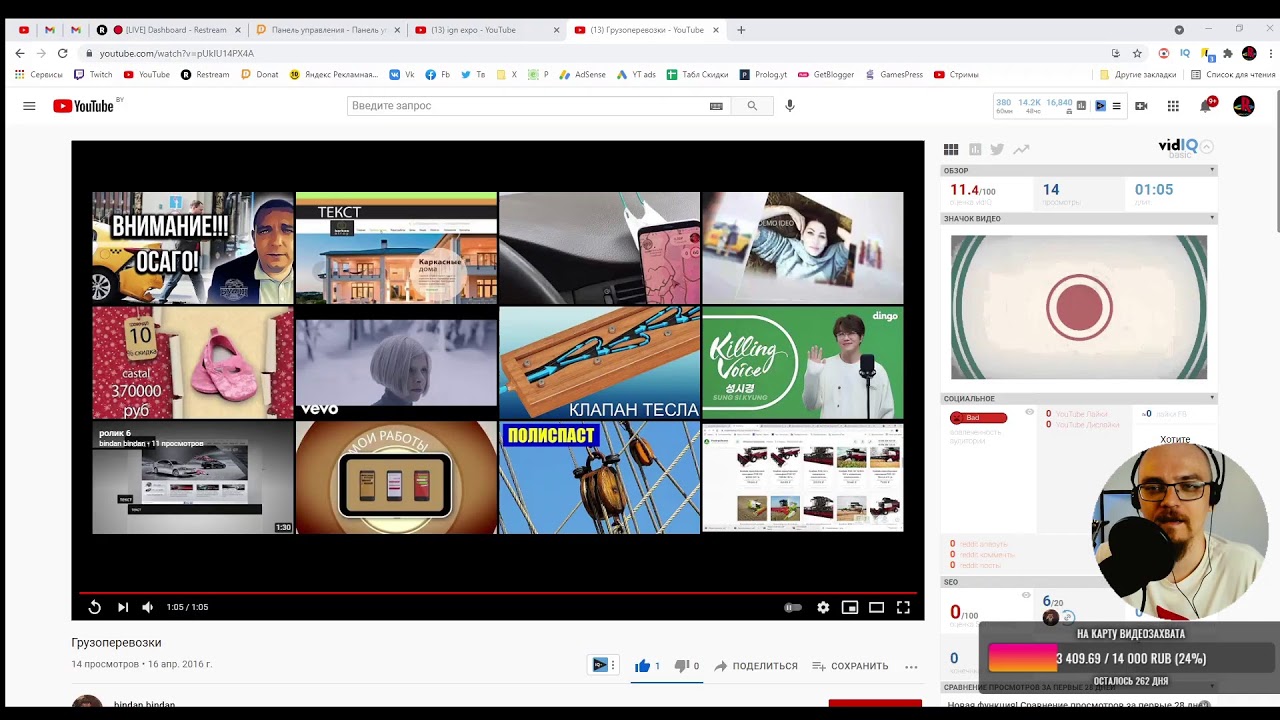Open the create video camera icon
Image resolution: width=1280 pixels, height=720 pixels.
click(x=1141, y=106)
